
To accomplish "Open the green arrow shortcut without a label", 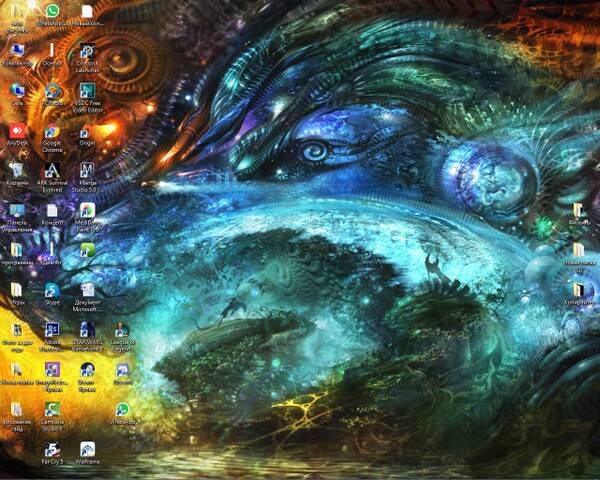I will coord(87,250).
